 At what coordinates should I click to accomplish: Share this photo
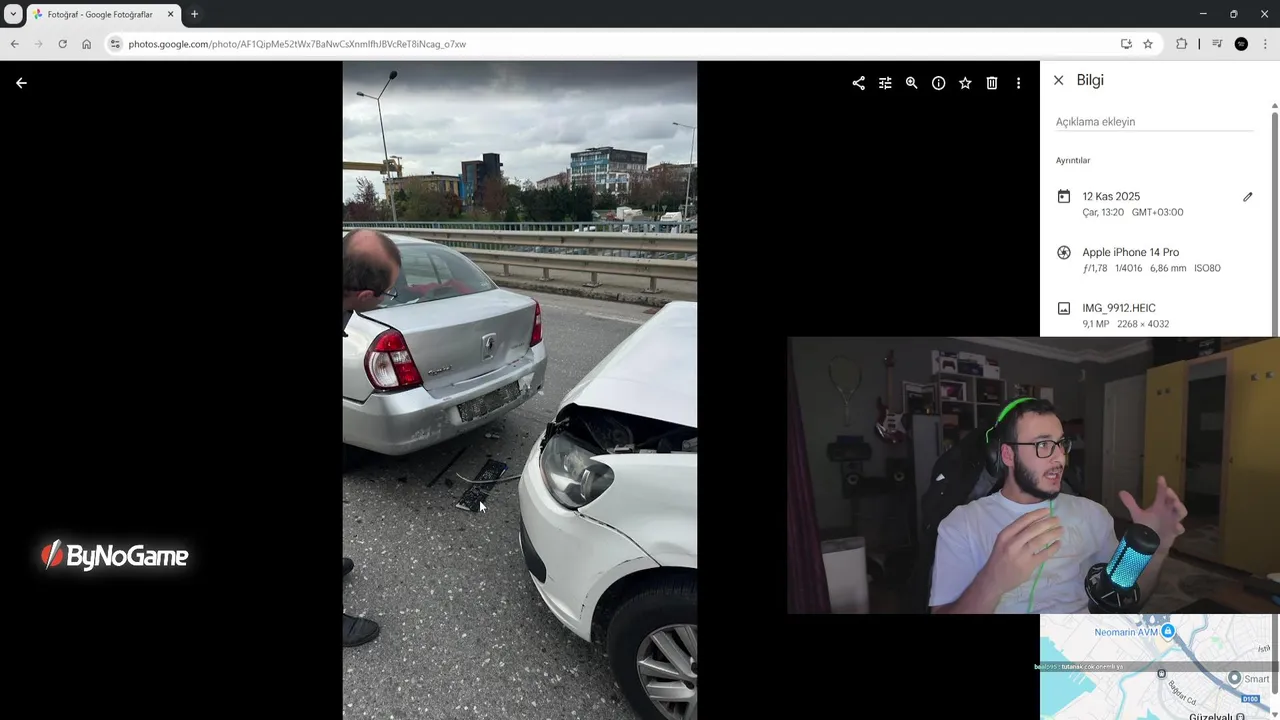(x=858, y=83)
